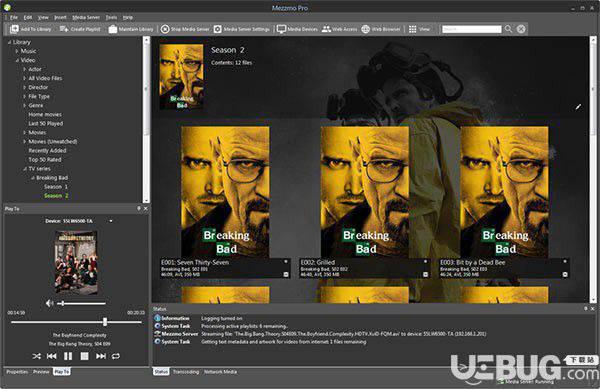Switch to the Transcoding tab
The image size is (600, 389).
pos(186,372)
